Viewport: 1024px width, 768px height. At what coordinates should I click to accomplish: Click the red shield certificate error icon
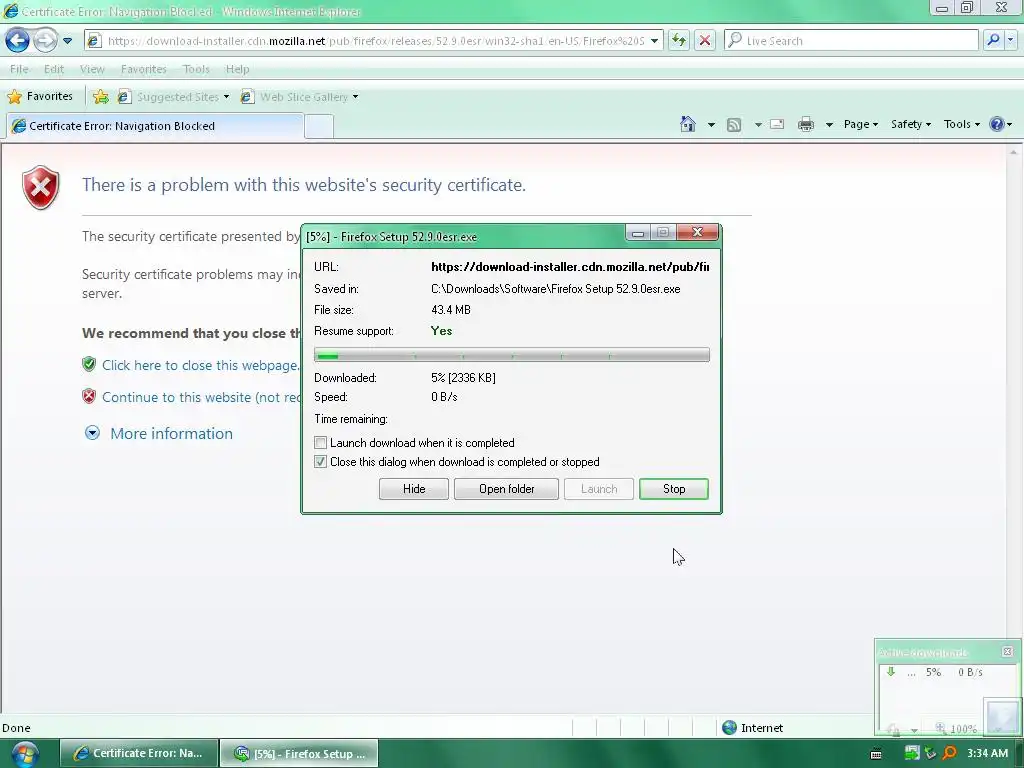[40, 187]
